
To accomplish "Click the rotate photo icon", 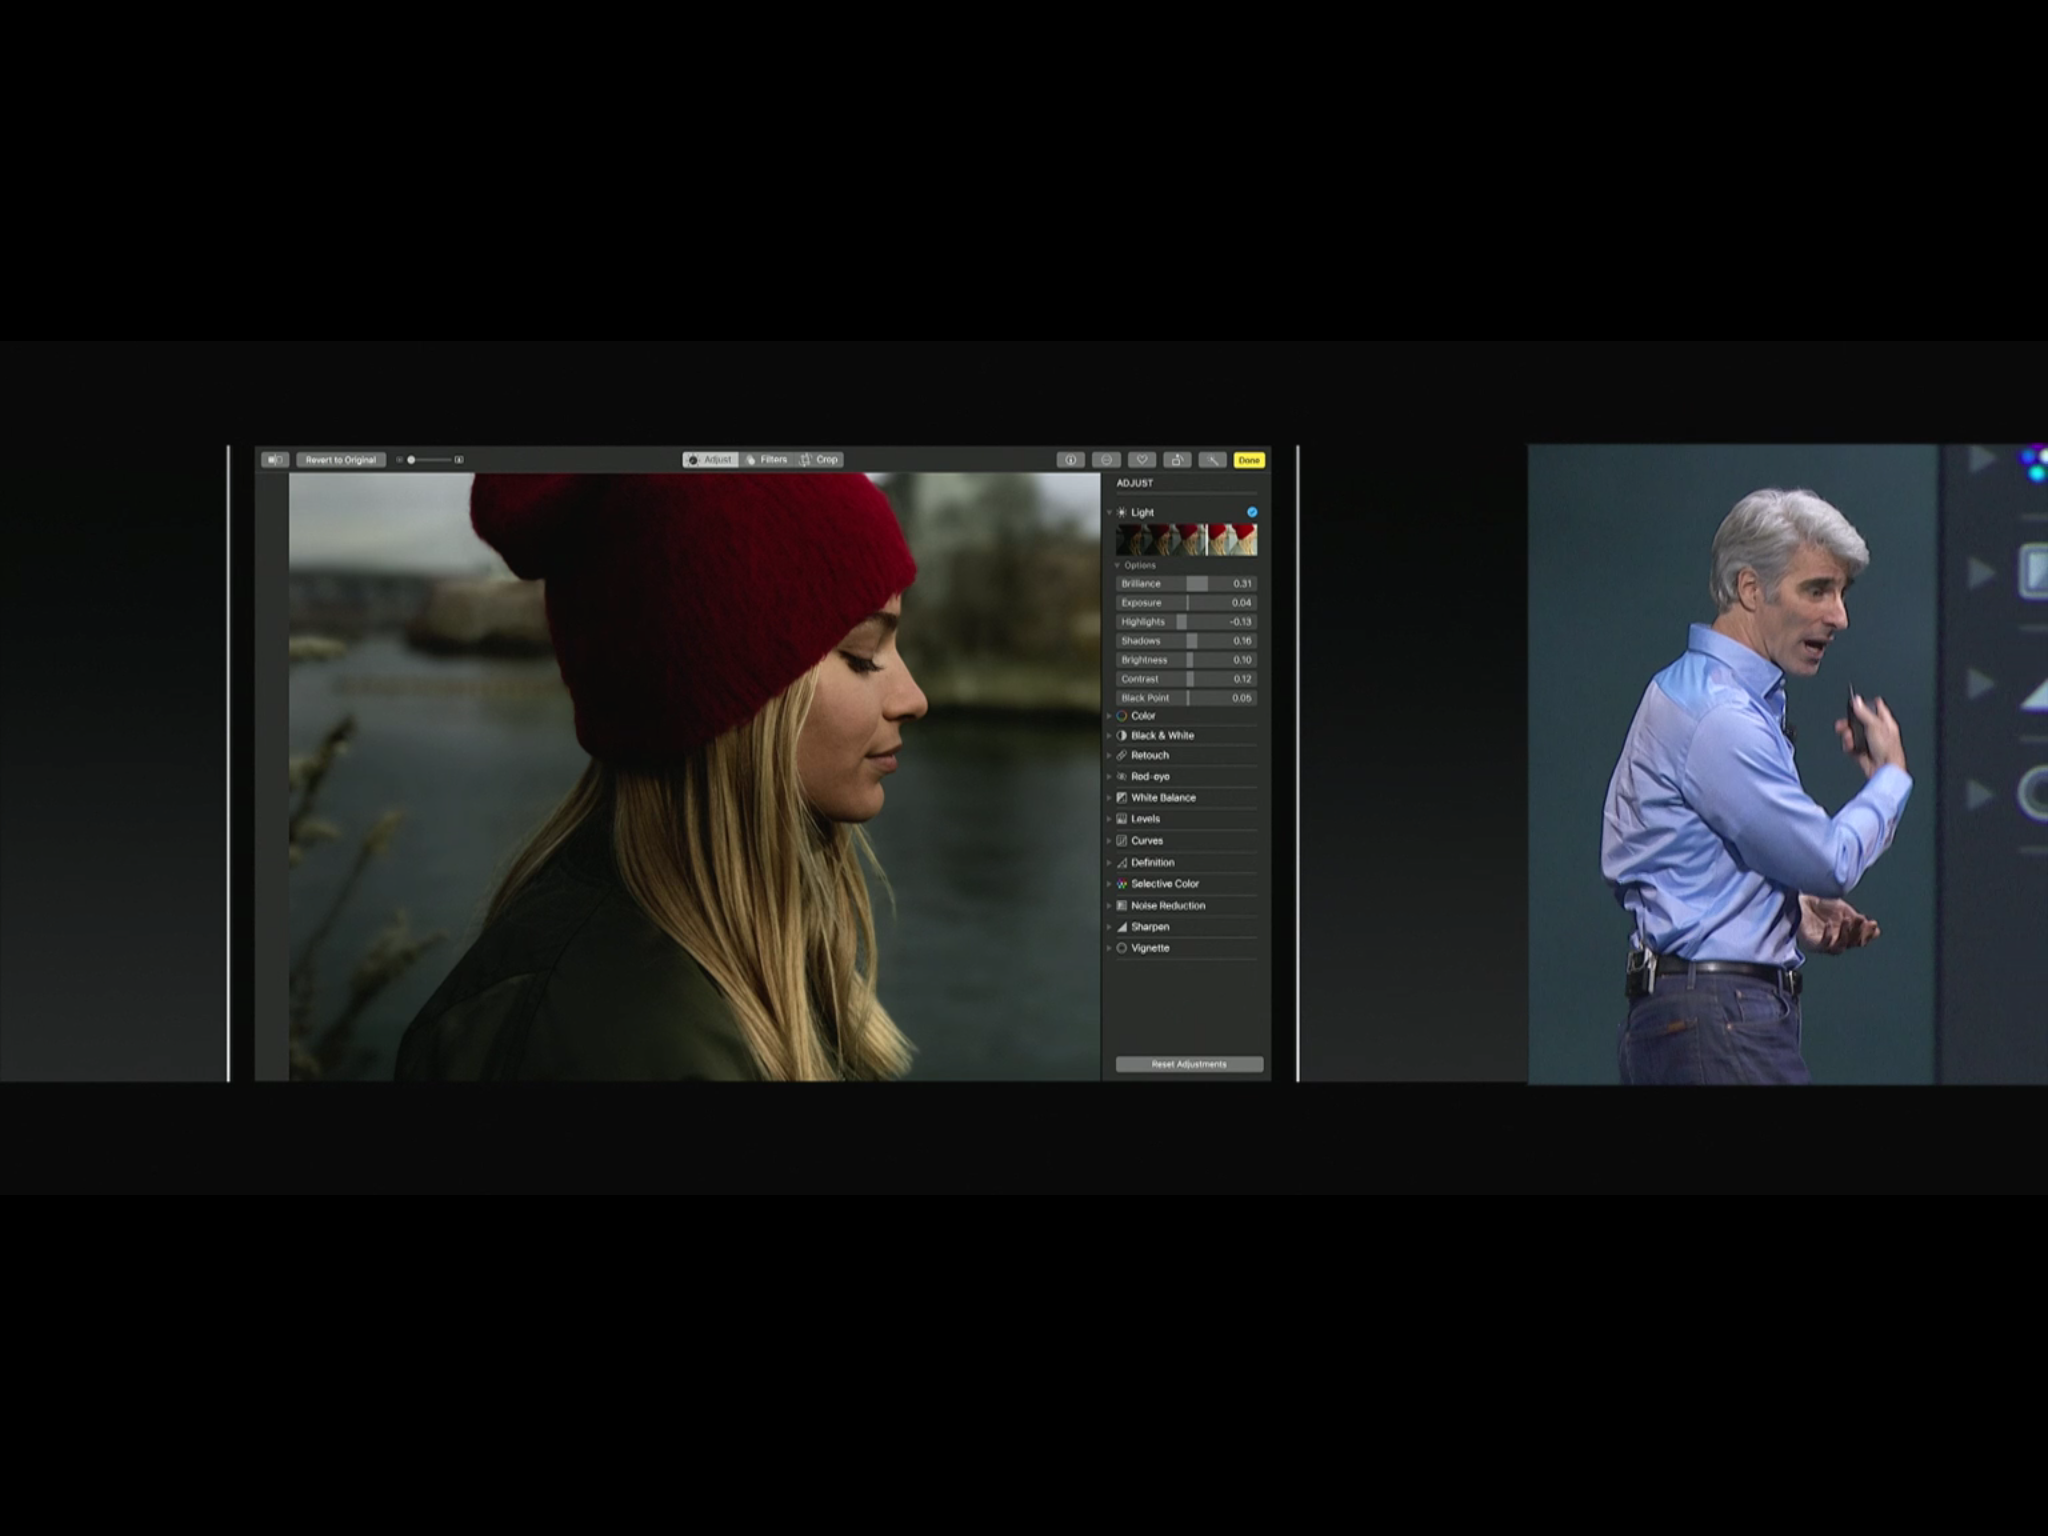I will (x=1177, y=460).
